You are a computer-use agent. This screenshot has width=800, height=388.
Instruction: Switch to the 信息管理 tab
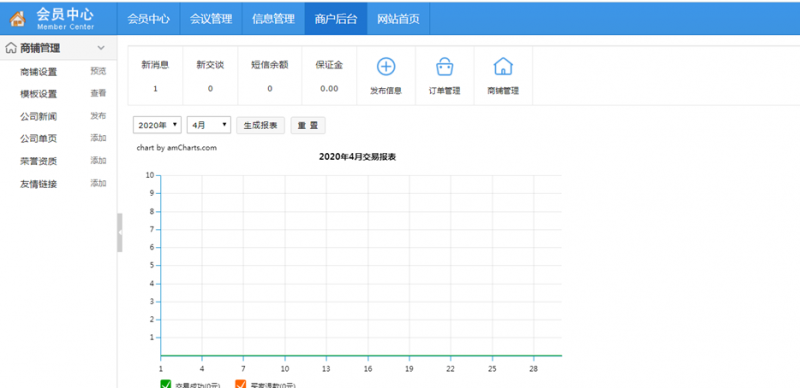[x=273, y=19]
